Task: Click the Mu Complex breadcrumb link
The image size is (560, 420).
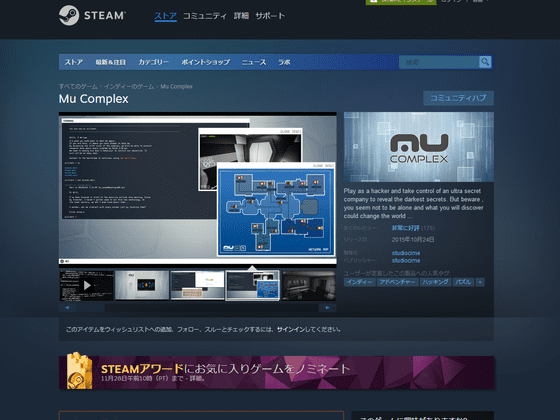Action: pyautogui.click(x=176, y=86)
